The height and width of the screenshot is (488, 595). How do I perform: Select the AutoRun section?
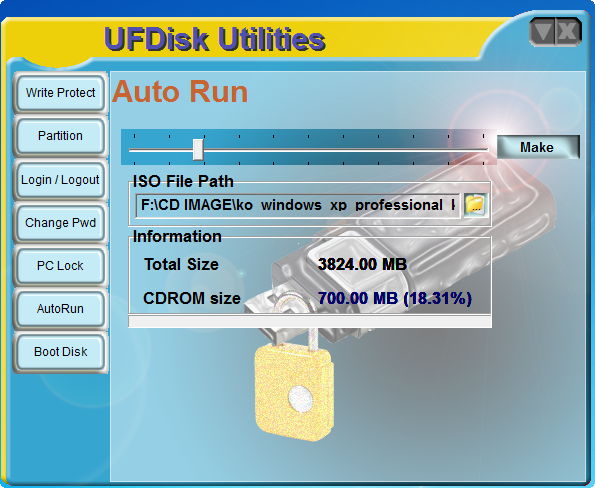click(x=60, y=309)
